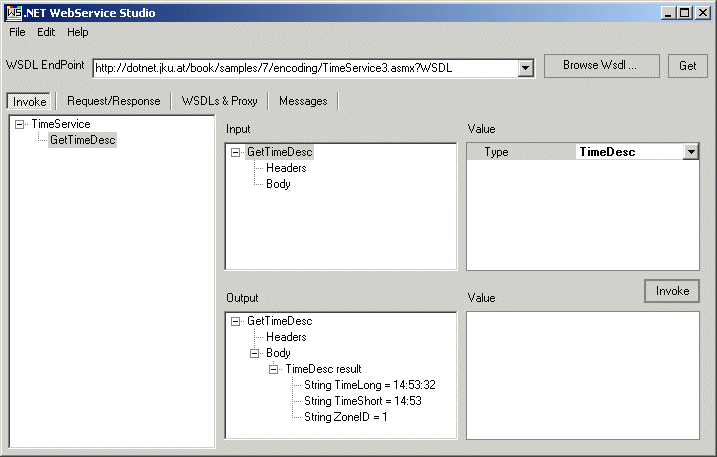Select GetTimeDesc in the Output tree

(280, 321)
